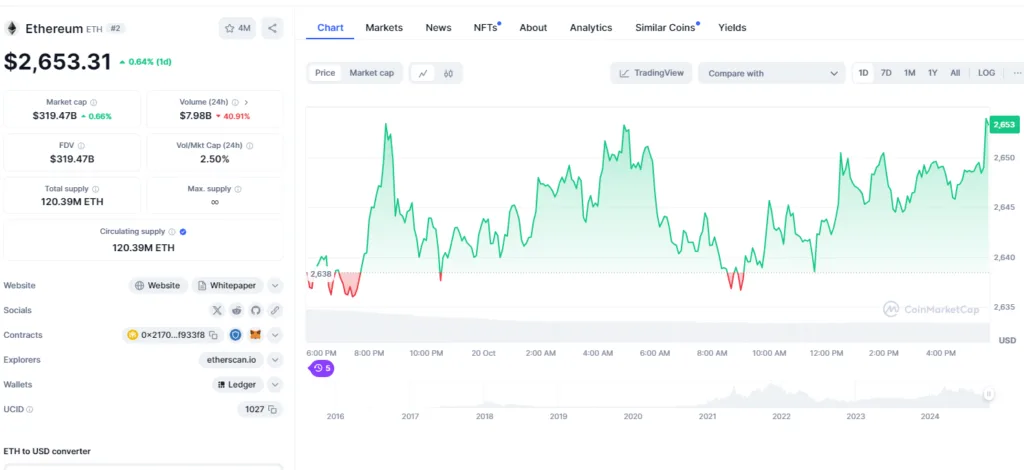Expand the Website row chevron

(x=275, y=285)
